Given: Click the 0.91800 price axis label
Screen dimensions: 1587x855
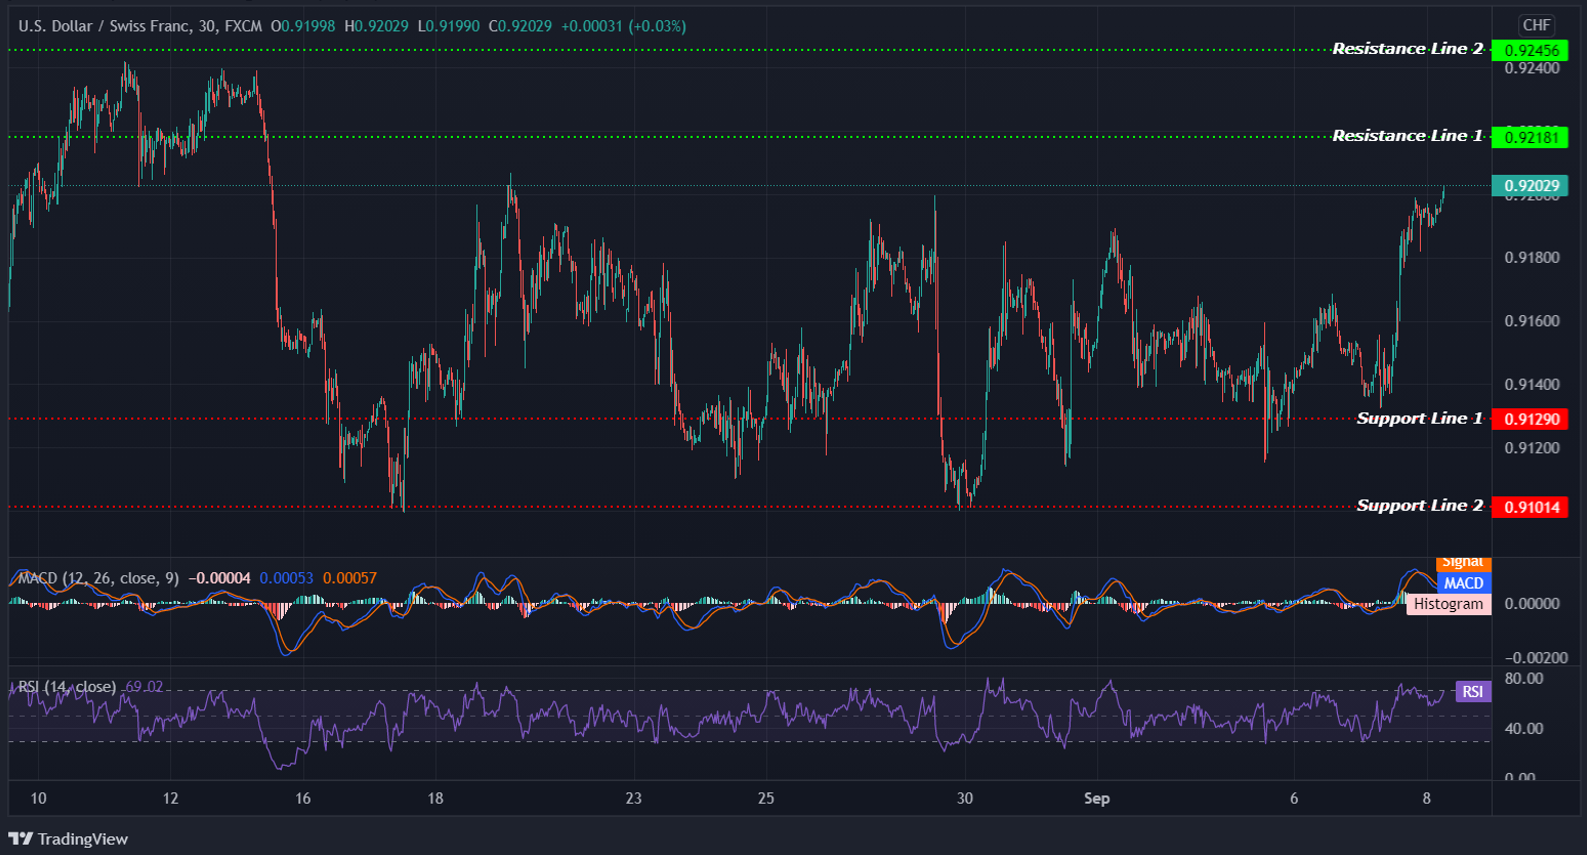Looking at the screenshot, I should point(1532,258).
